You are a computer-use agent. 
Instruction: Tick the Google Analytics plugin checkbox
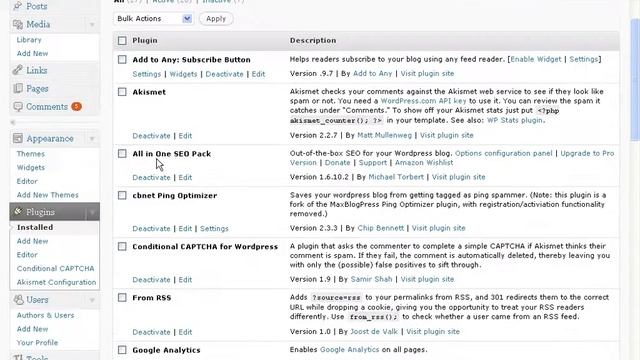click(122, 350)
